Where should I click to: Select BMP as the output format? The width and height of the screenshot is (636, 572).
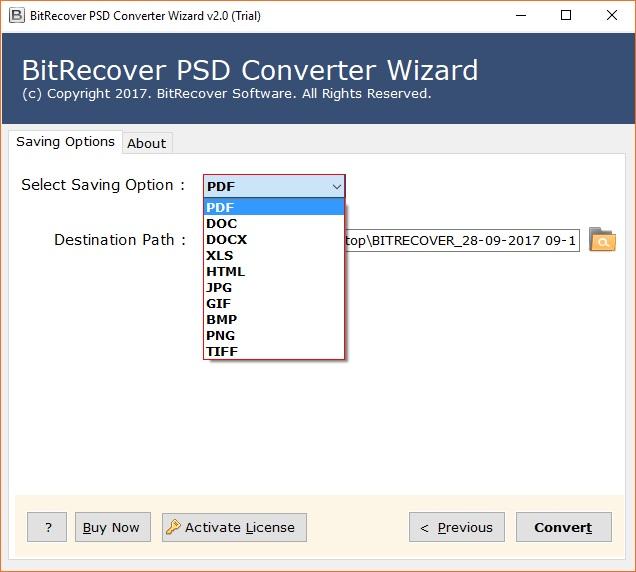[274, 320]
